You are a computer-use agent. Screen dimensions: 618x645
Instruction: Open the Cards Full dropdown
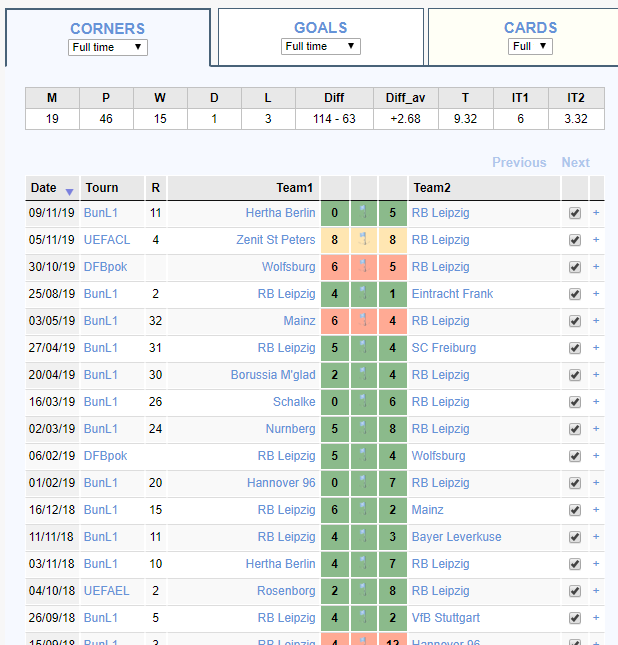(x=530, y=46)
